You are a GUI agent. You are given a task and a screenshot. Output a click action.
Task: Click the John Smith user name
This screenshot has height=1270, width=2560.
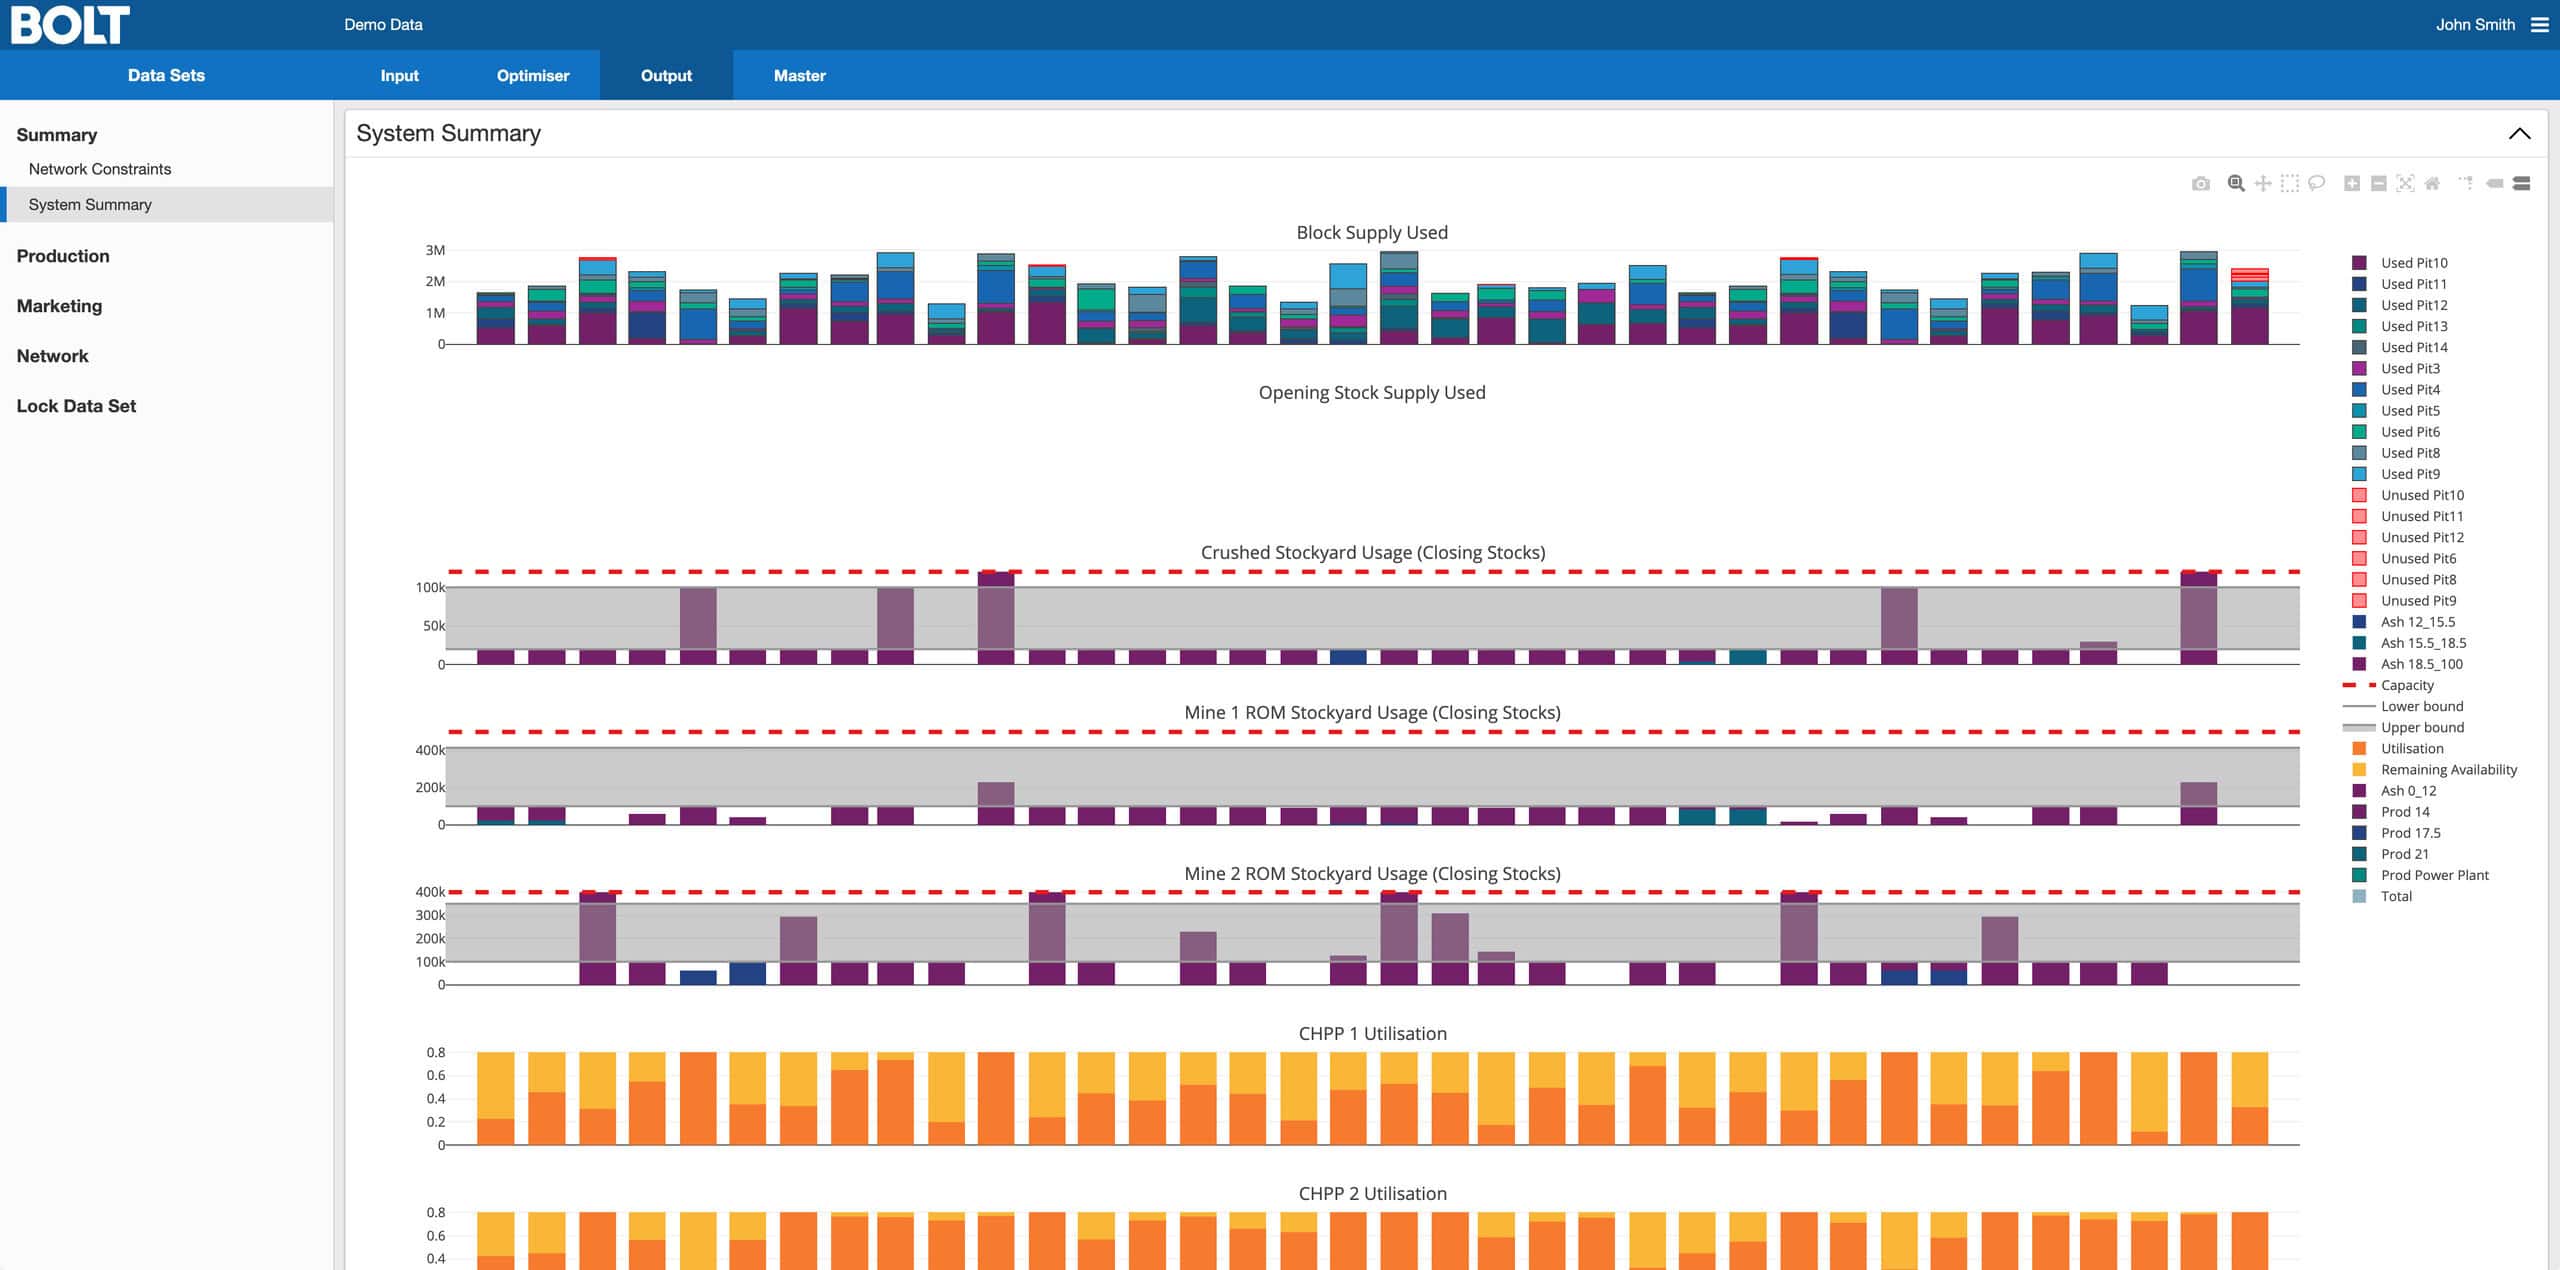2475,25
